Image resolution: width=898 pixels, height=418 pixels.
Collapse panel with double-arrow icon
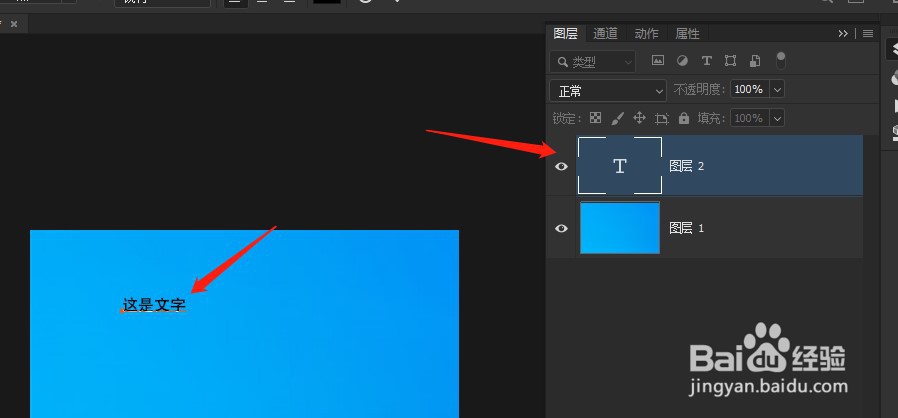pos(843,34)
